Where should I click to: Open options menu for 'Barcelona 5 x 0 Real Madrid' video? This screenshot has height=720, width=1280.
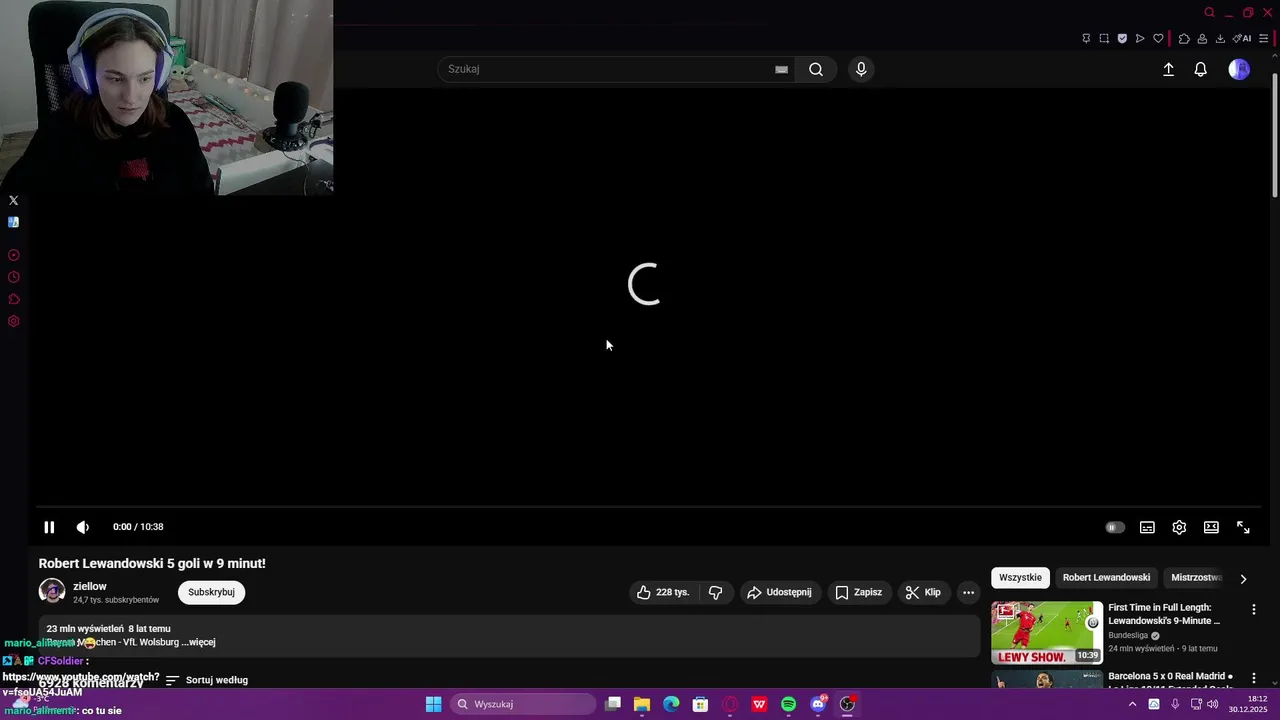tap(1254, 678)
